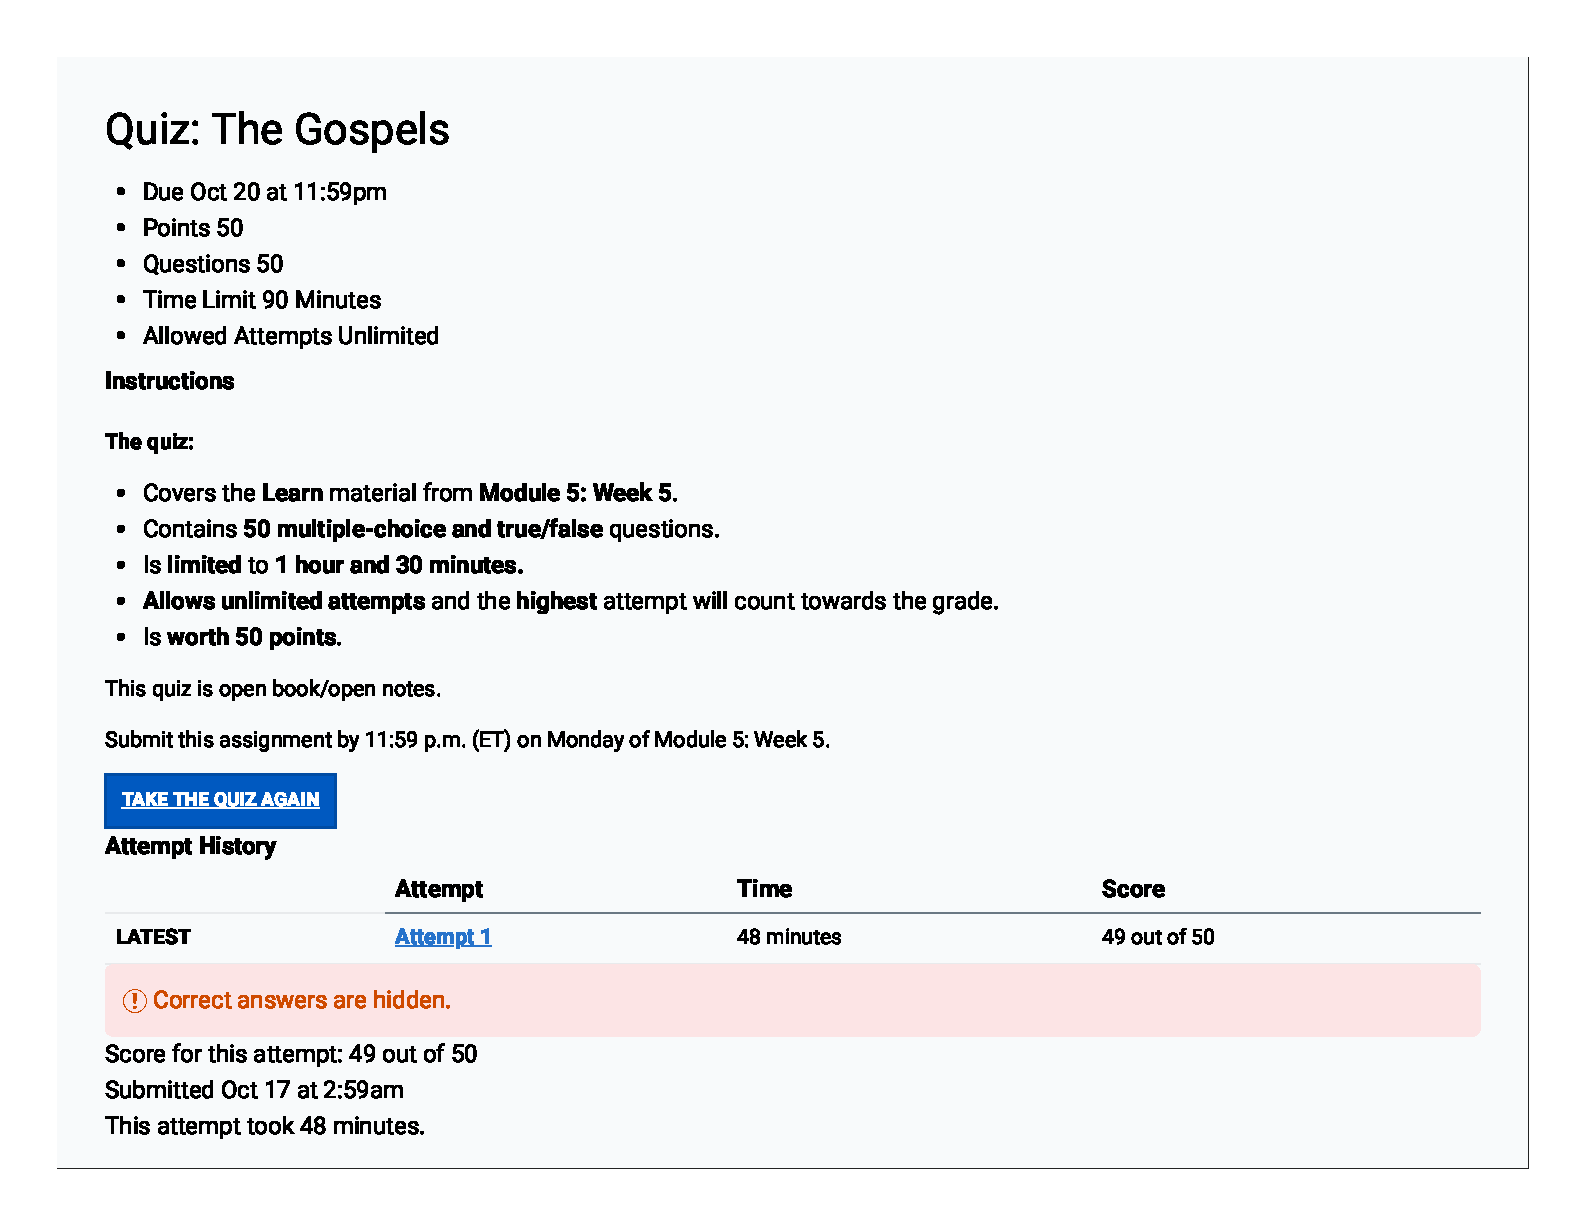Viewport: 1584px width, 1224px height.
Task: Click the Questions 50 bullet item
Action: click(213, 264)
